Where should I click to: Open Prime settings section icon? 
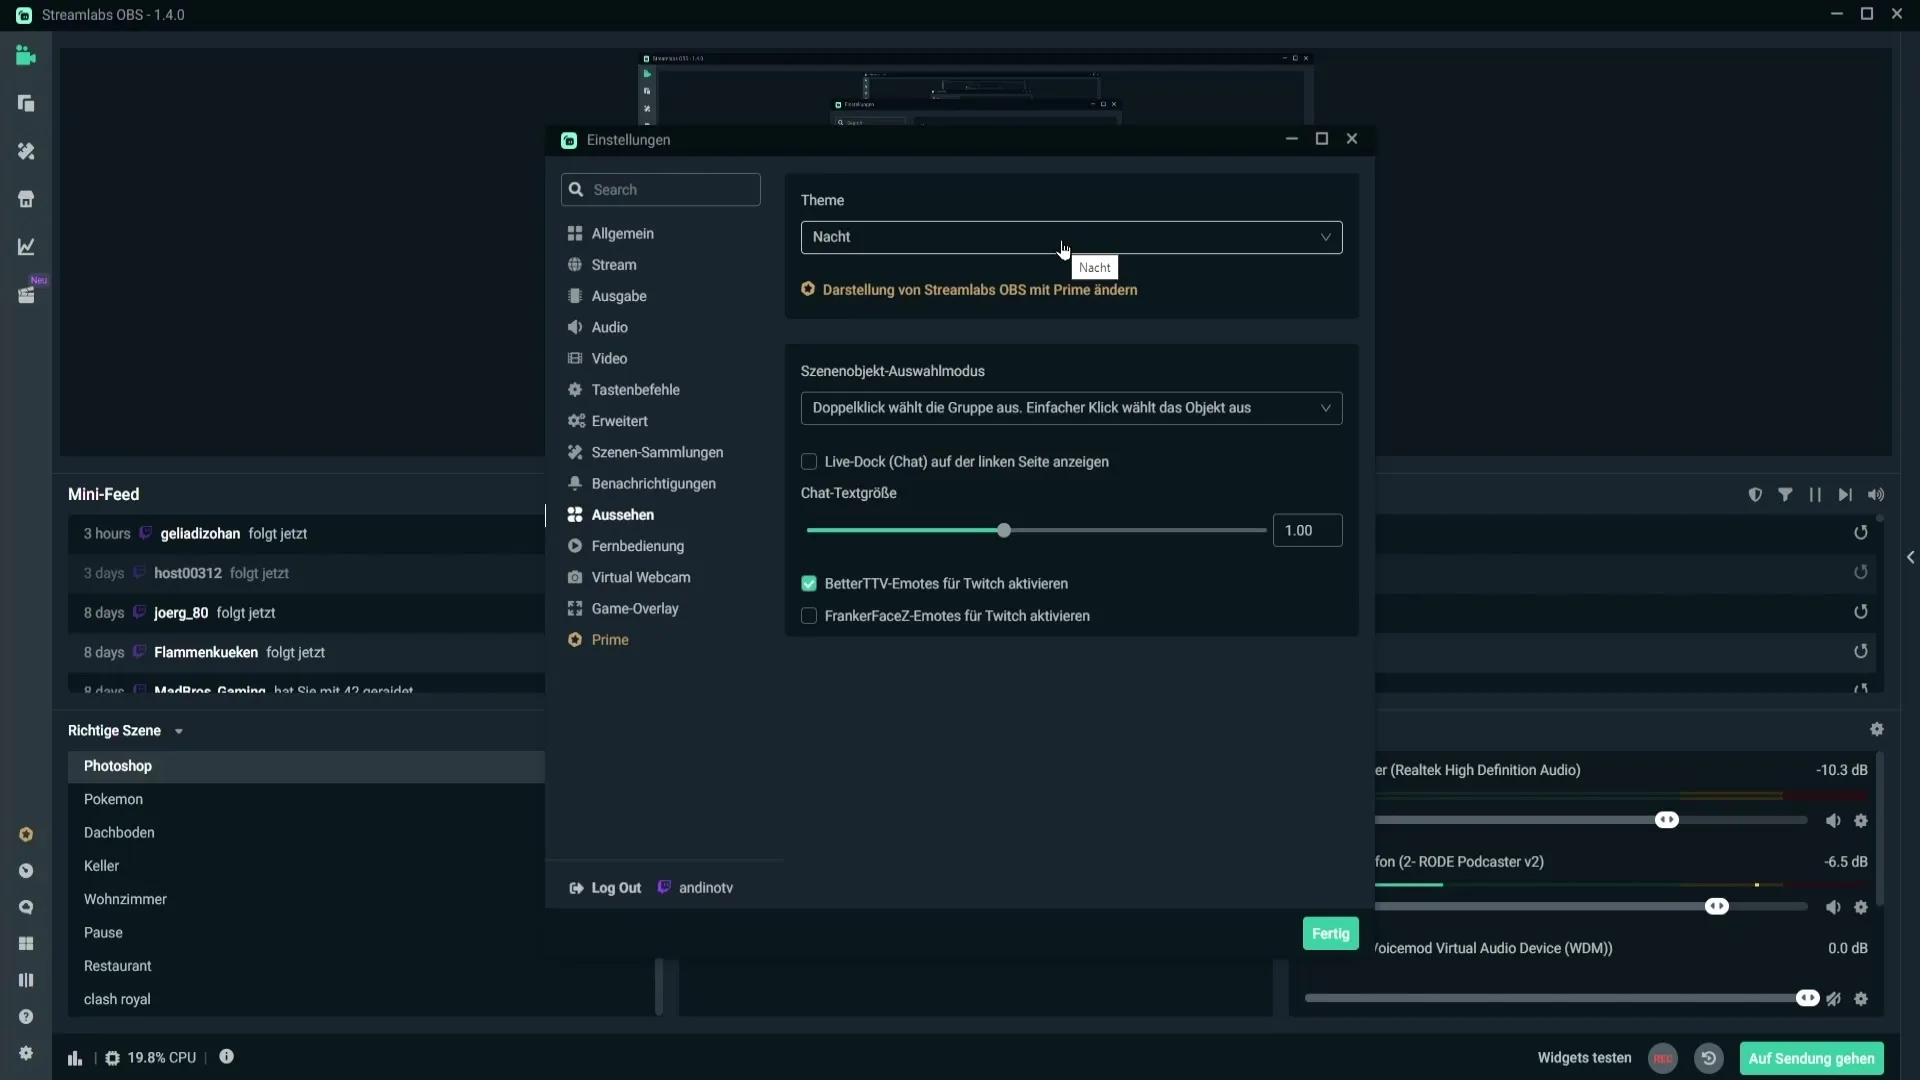coord(575,640)
